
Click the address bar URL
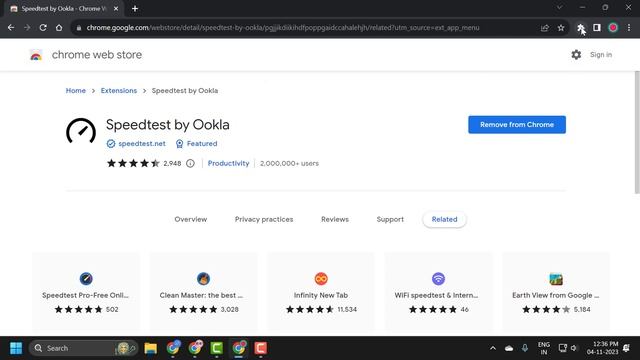point(283,28)
